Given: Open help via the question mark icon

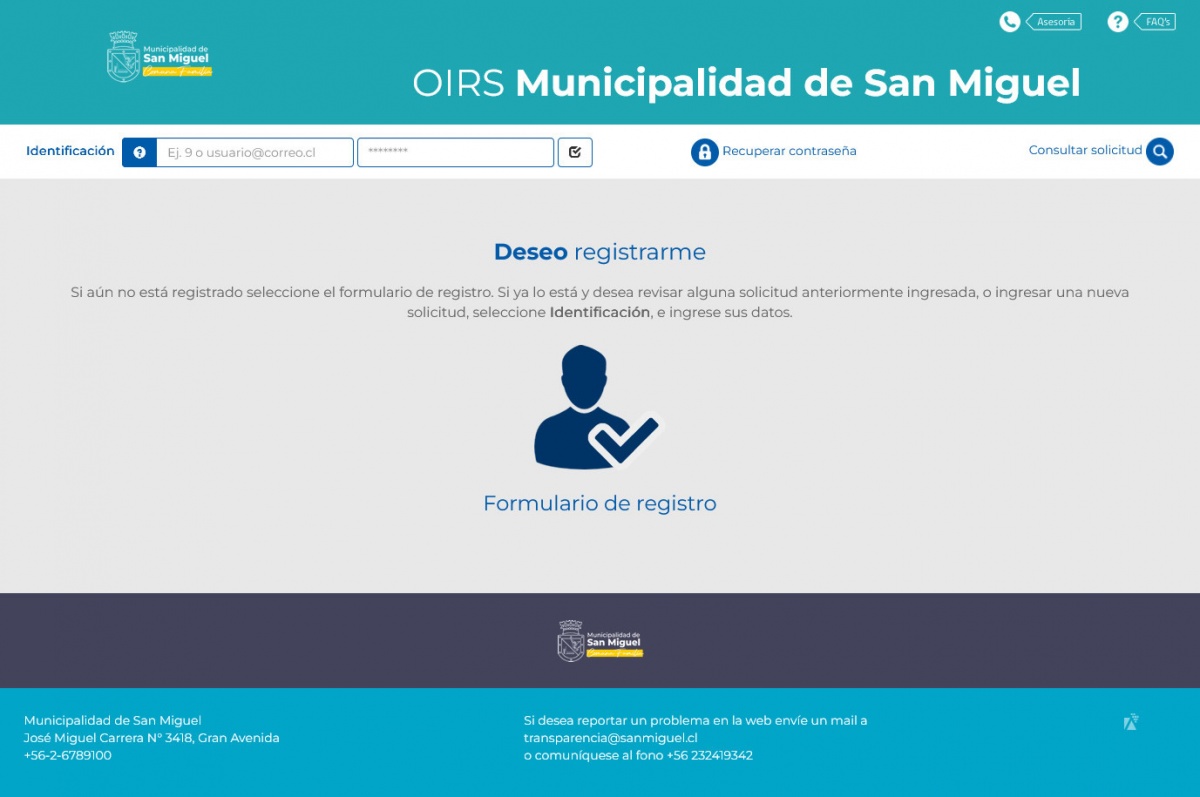Looking at the screenshot, I should click(x=1117, y=20).
